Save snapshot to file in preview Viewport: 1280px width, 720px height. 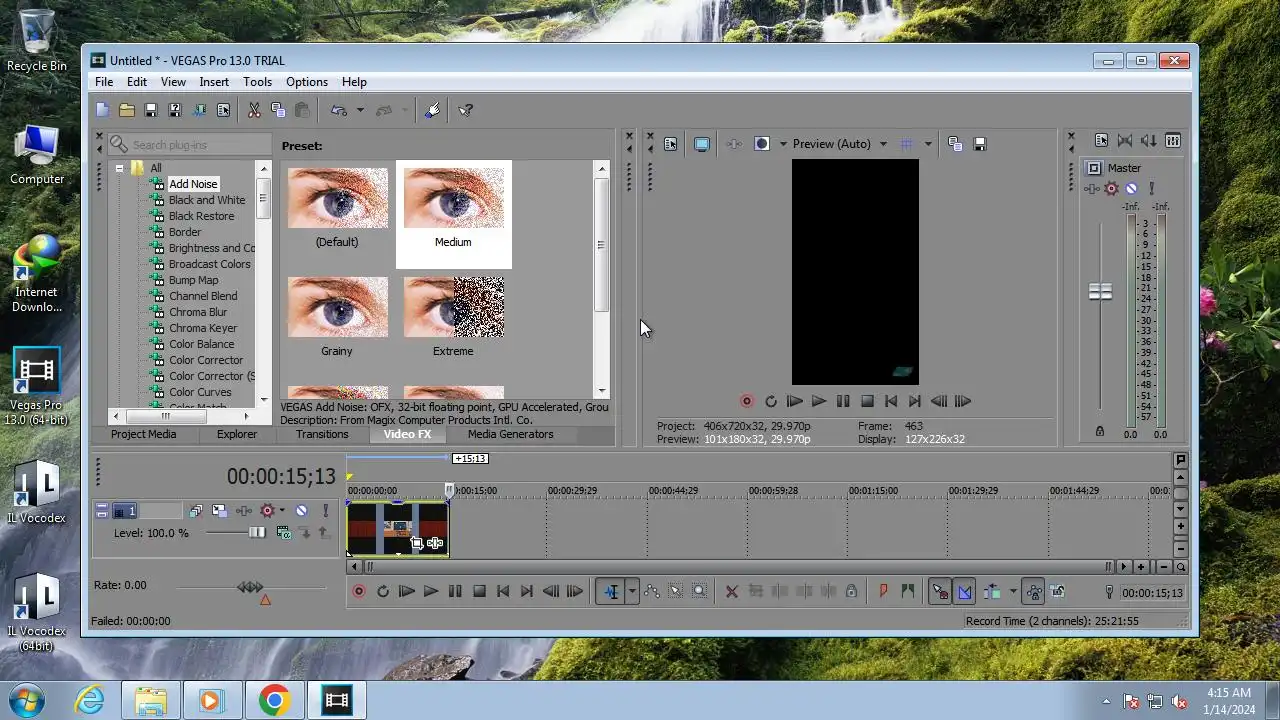(x=980, y=144)
